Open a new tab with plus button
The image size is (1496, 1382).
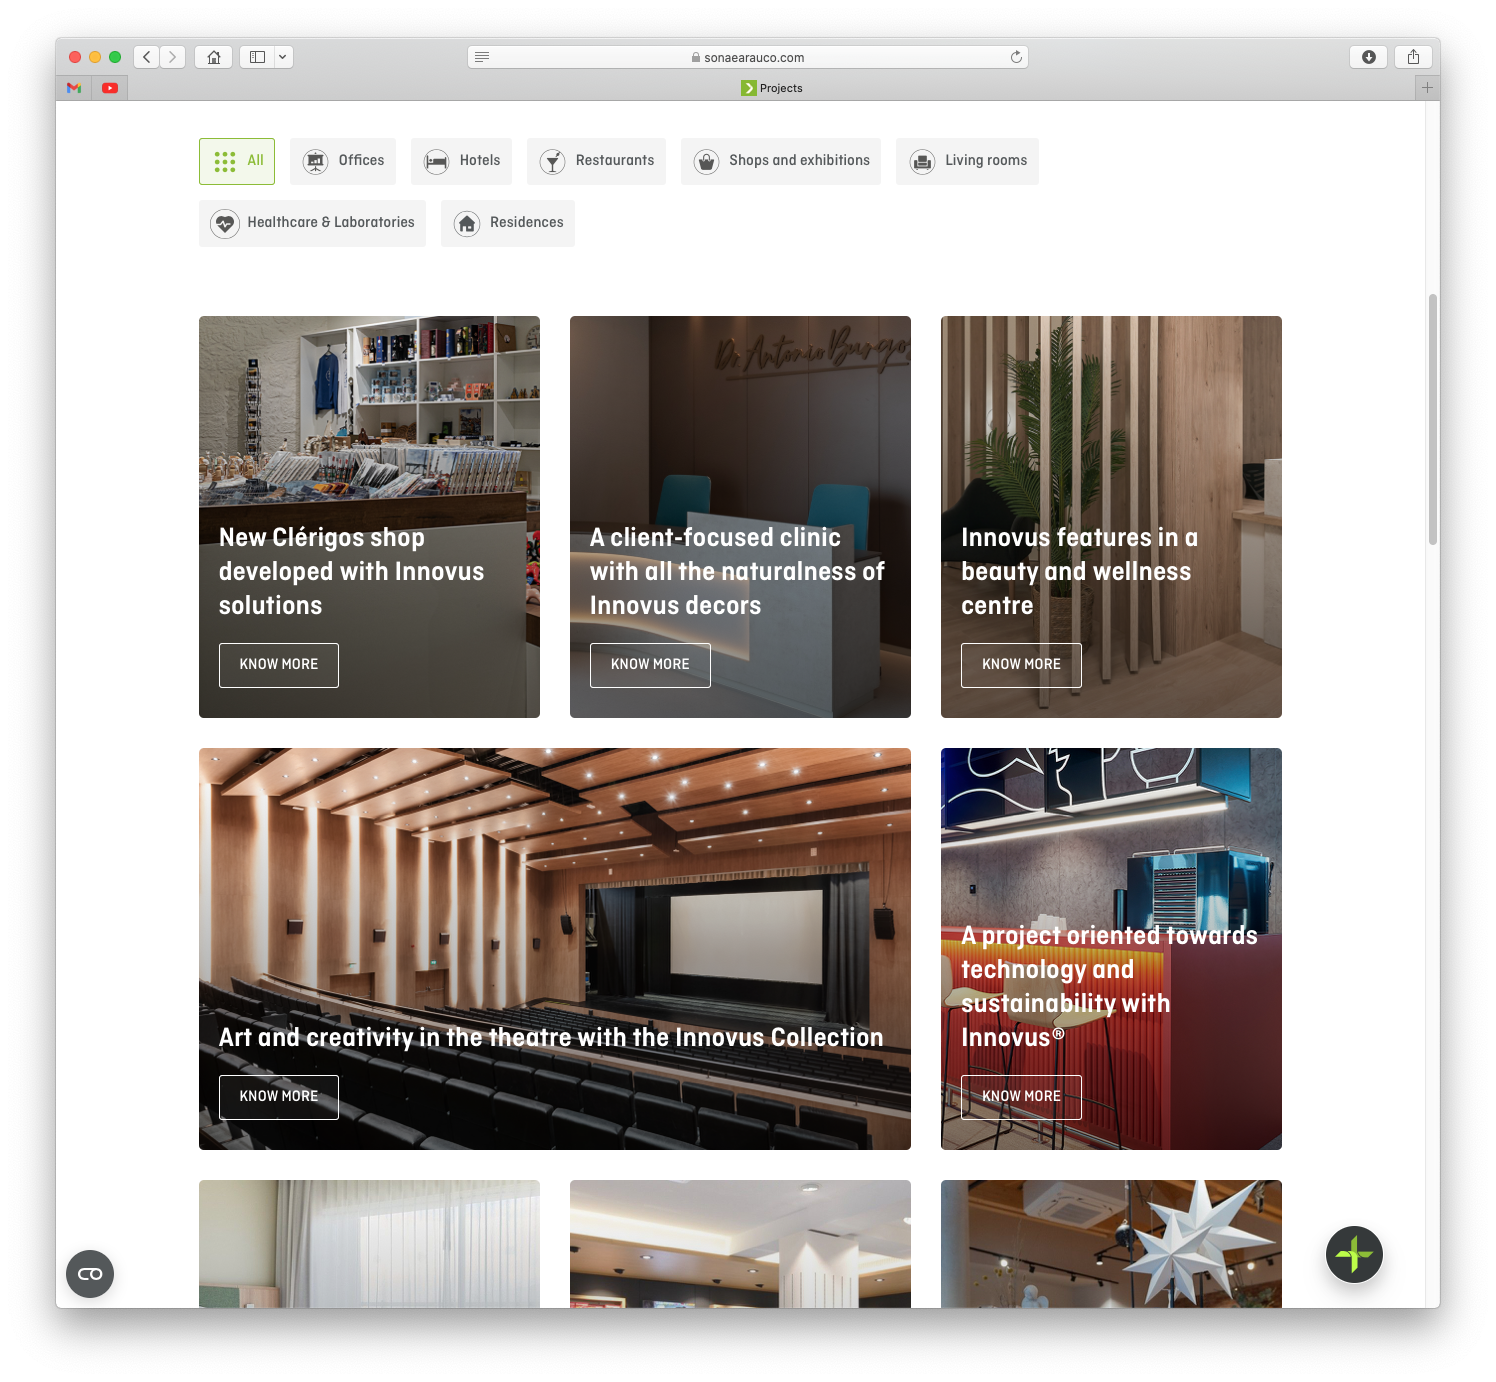coord(1427,88)
